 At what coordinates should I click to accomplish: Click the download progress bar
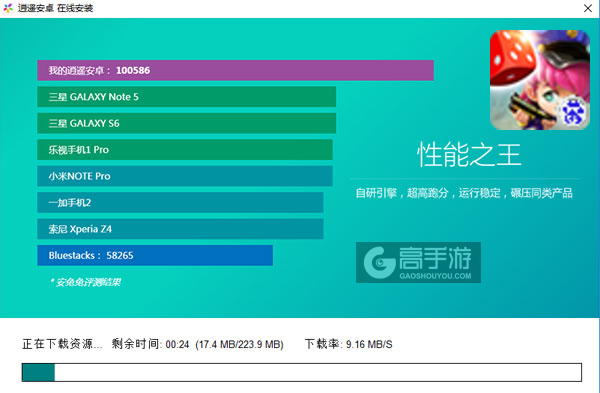302,372
